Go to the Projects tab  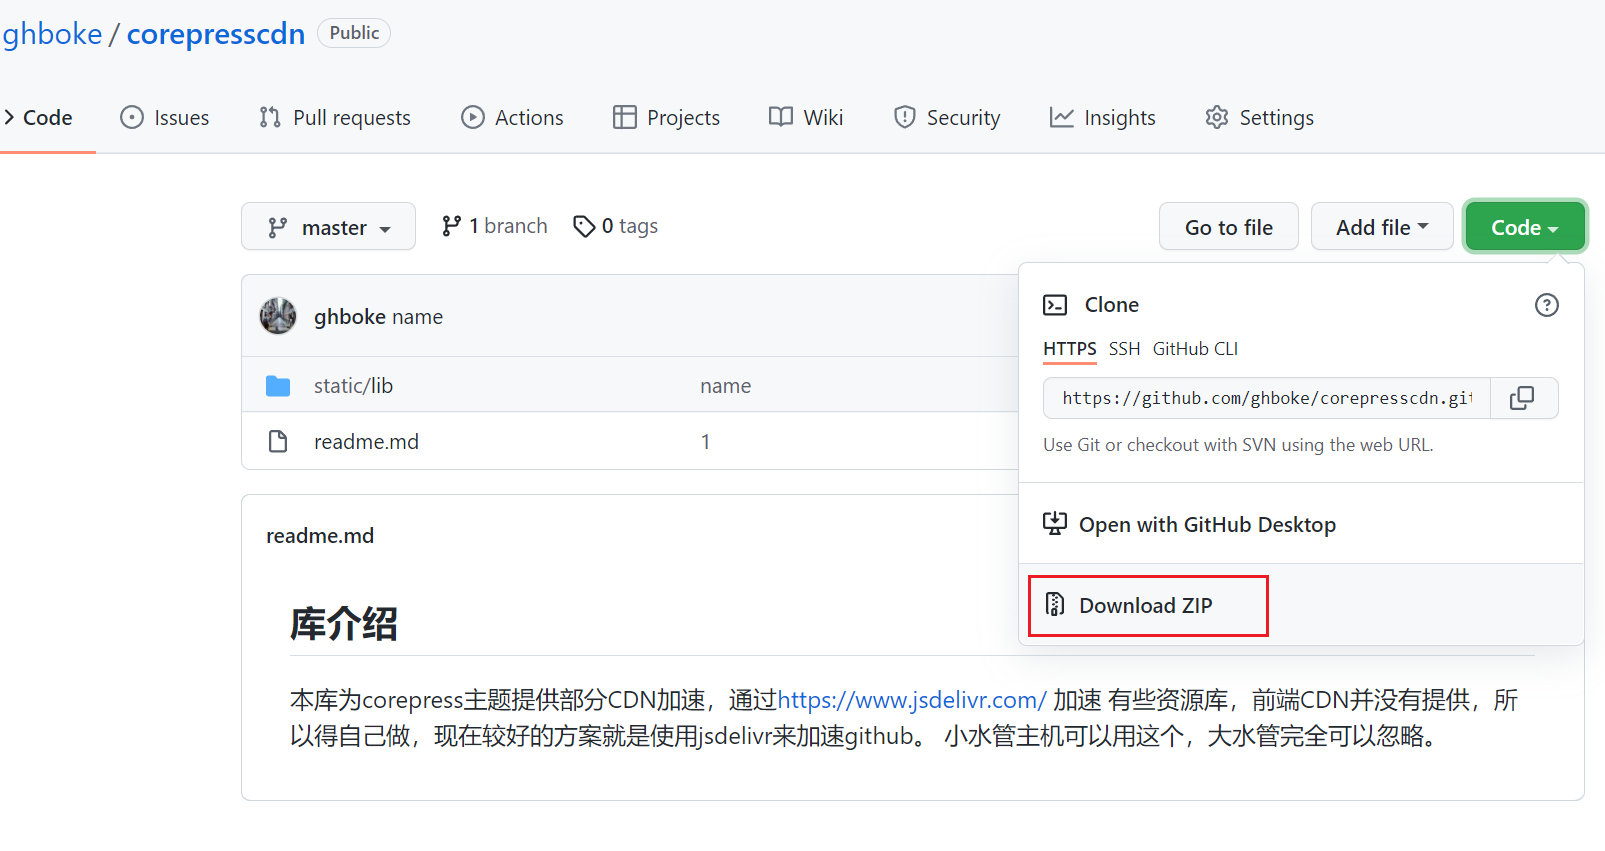pyautogui.click(x=666, y=118)
